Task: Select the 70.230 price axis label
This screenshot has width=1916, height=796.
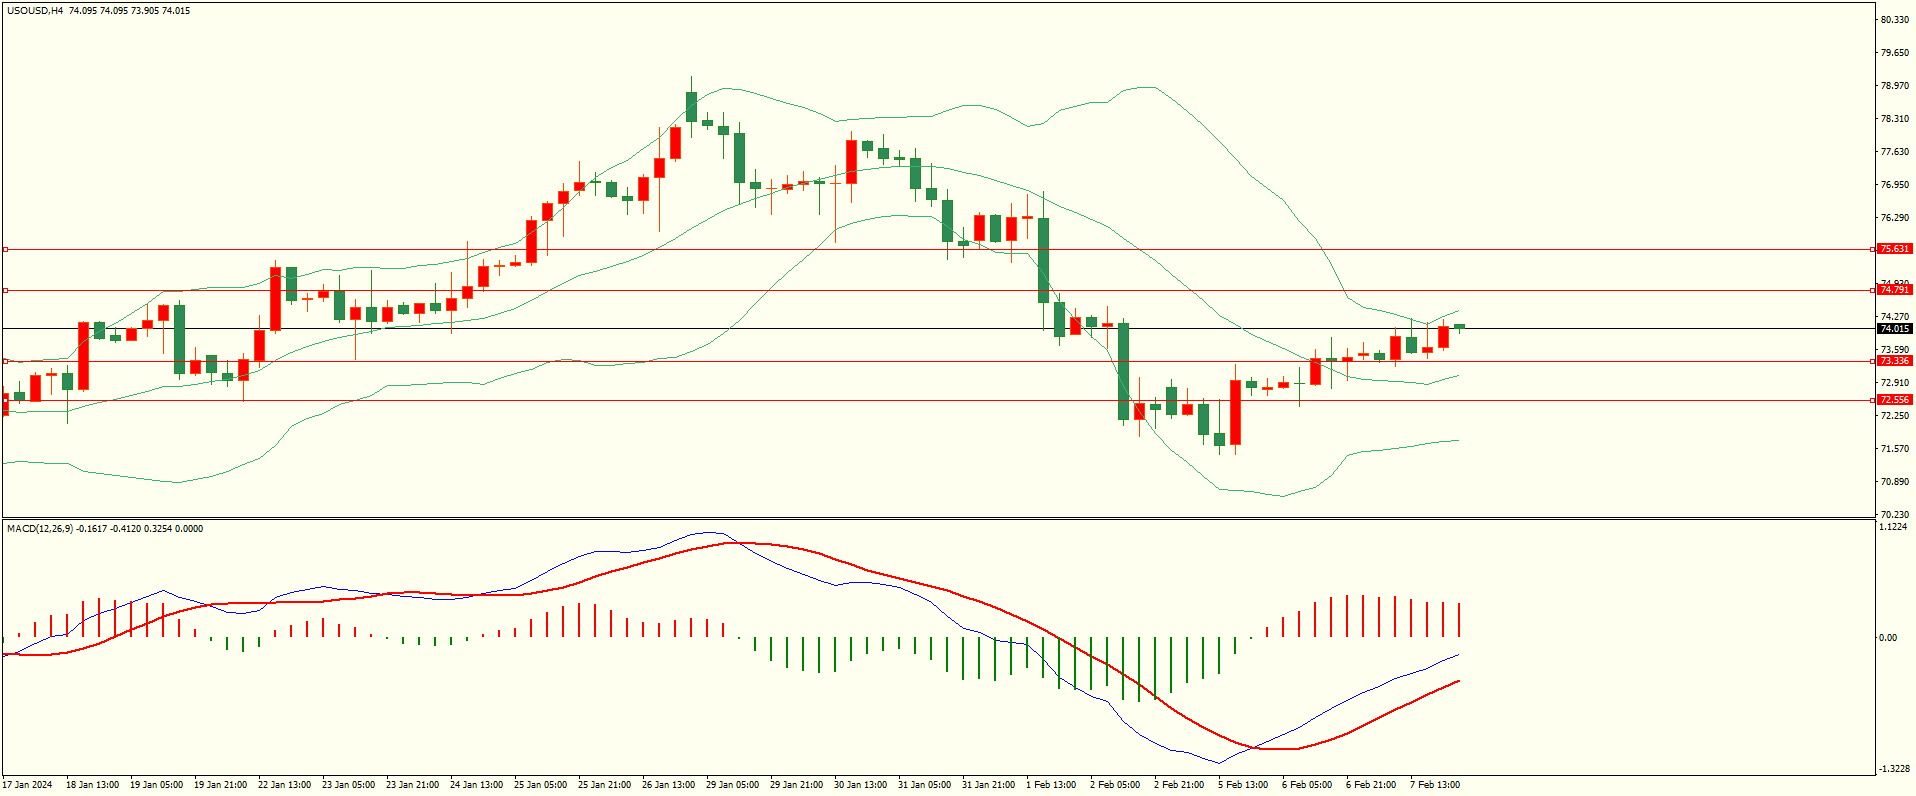Action: tap(1895, 515)
